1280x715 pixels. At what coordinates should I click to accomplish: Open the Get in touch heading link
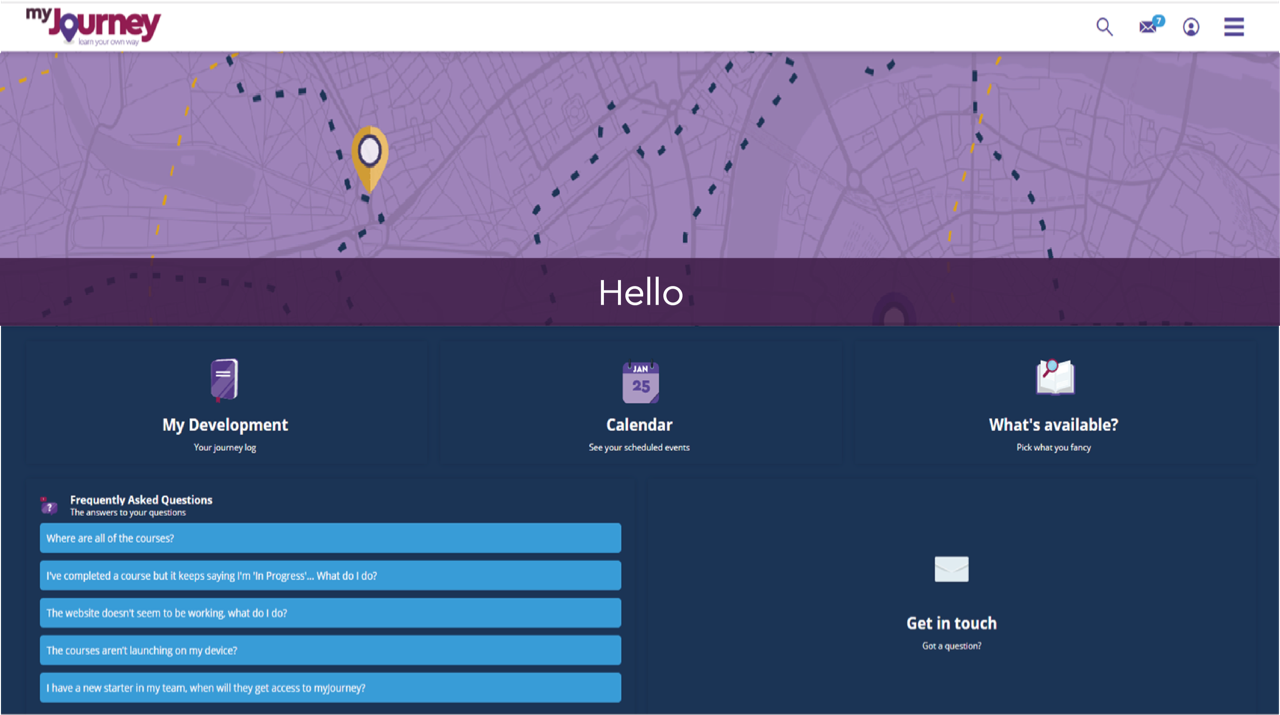click(951, 623)
